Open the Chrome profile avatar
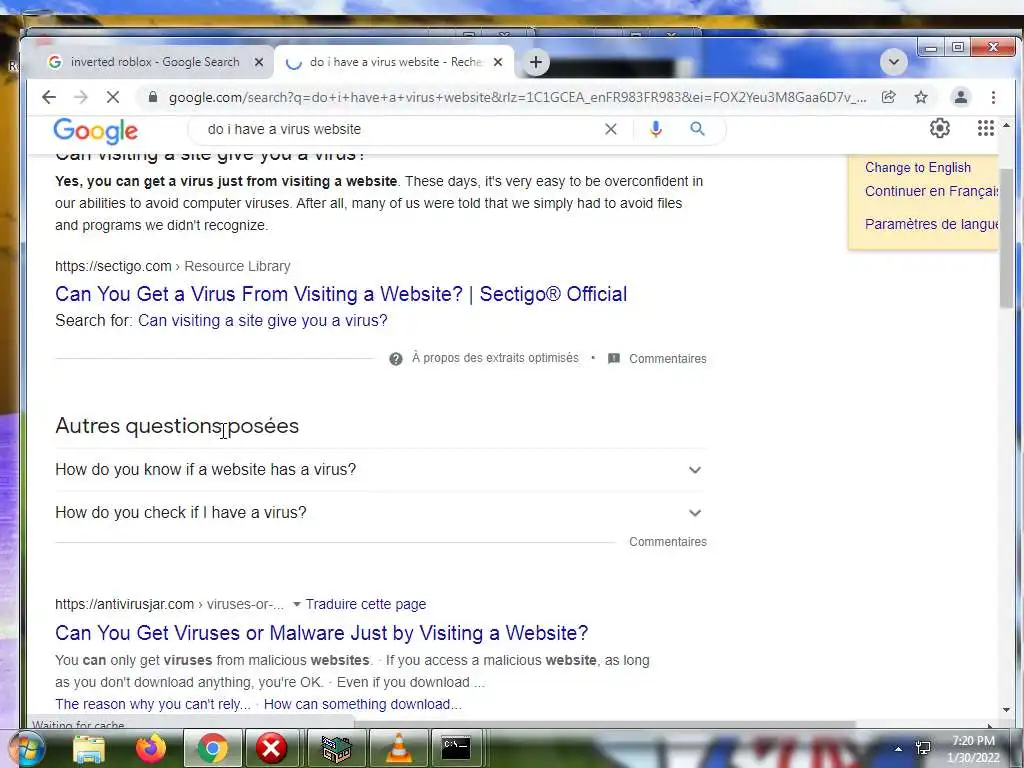Viewport: 1024px width, 768px height. pos(961,97)
